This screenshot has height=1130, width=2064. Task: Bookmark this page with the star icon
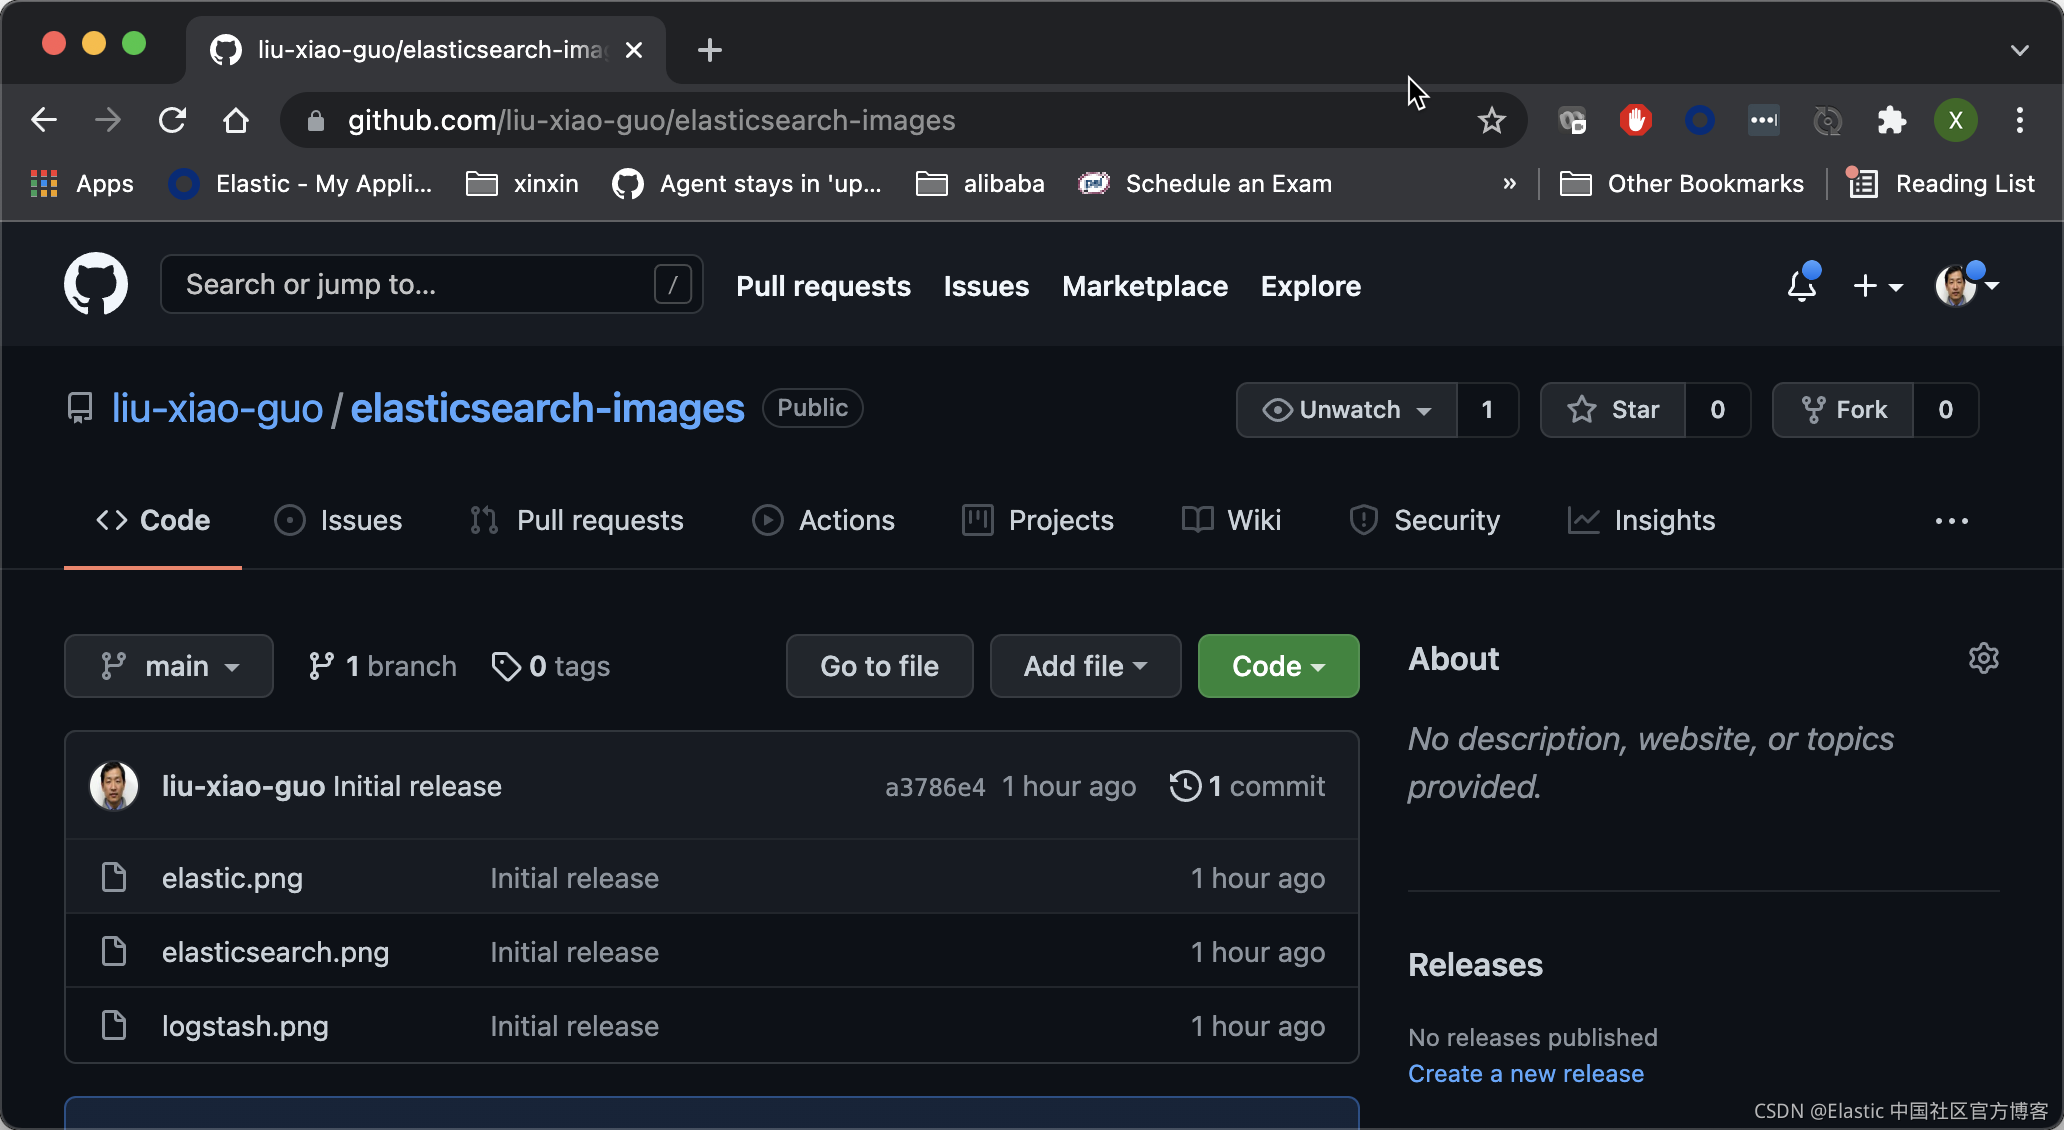[1491, 120]
